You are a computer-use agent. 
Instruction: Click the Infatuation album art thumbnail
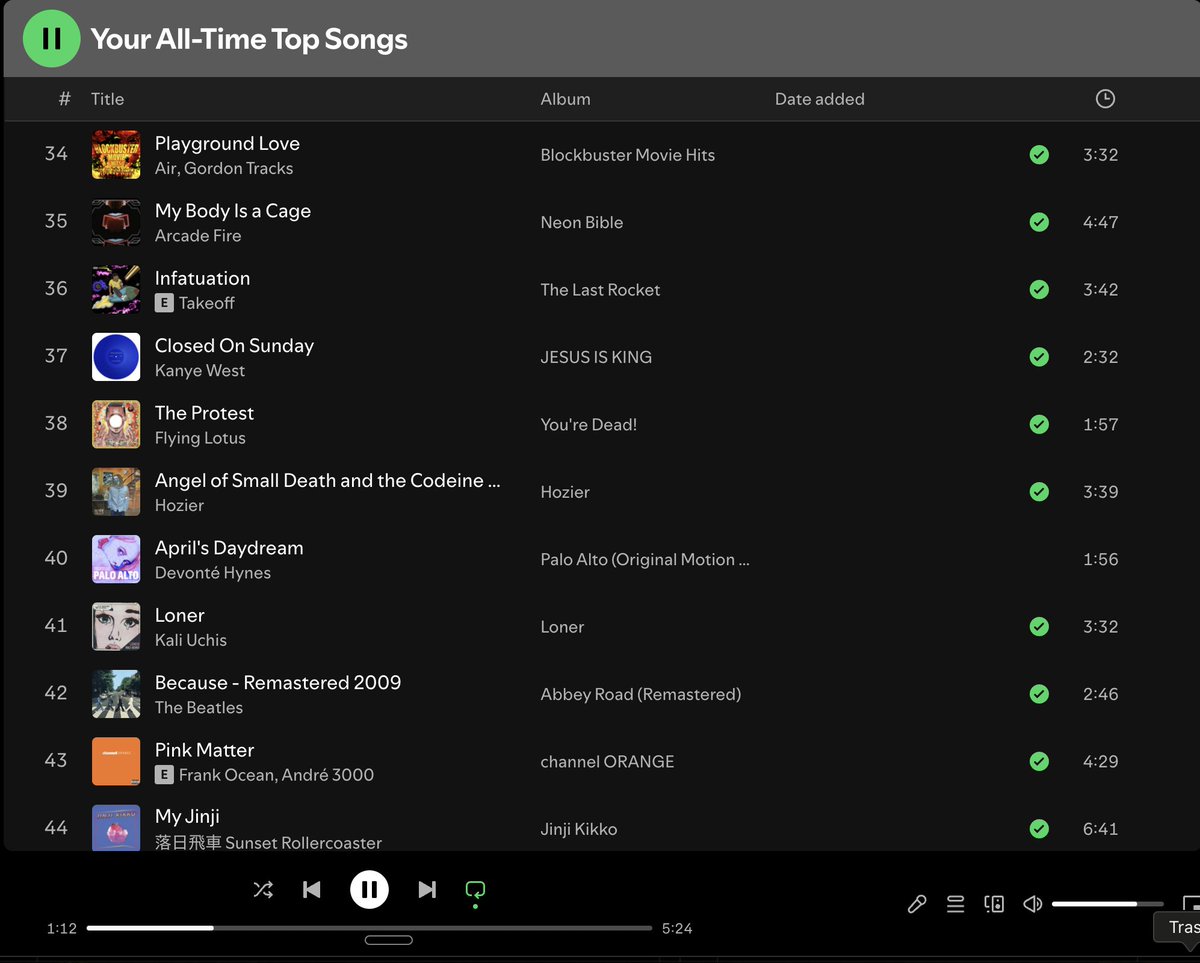click(116, 289)
